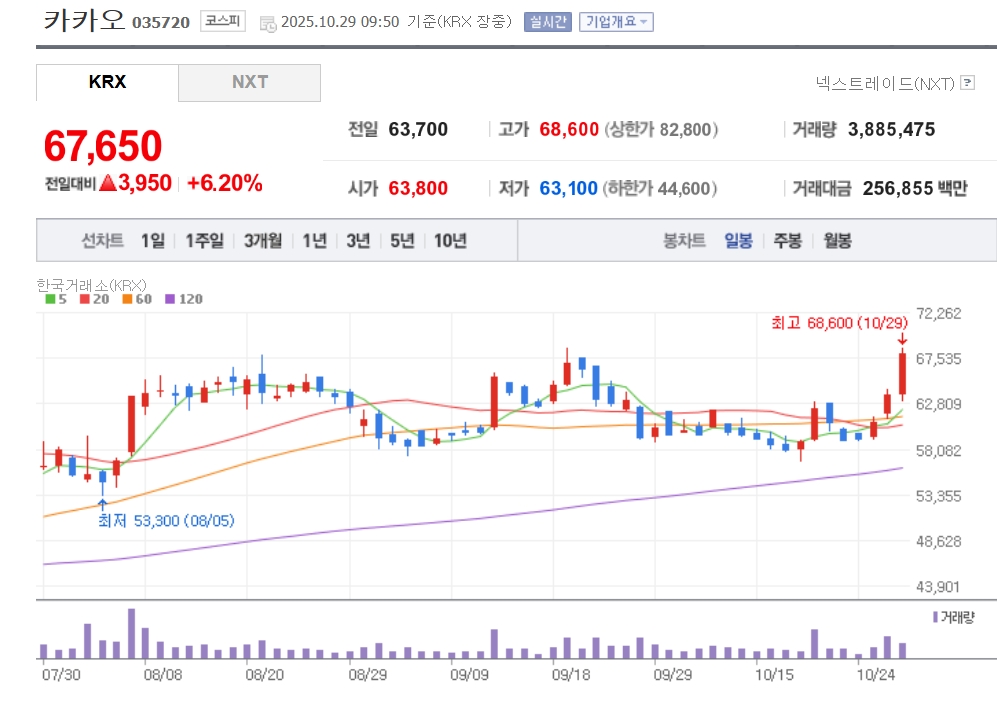Click the red 20-day moving average legend swatch
The image size is (997, 704).
pos(85,299)
